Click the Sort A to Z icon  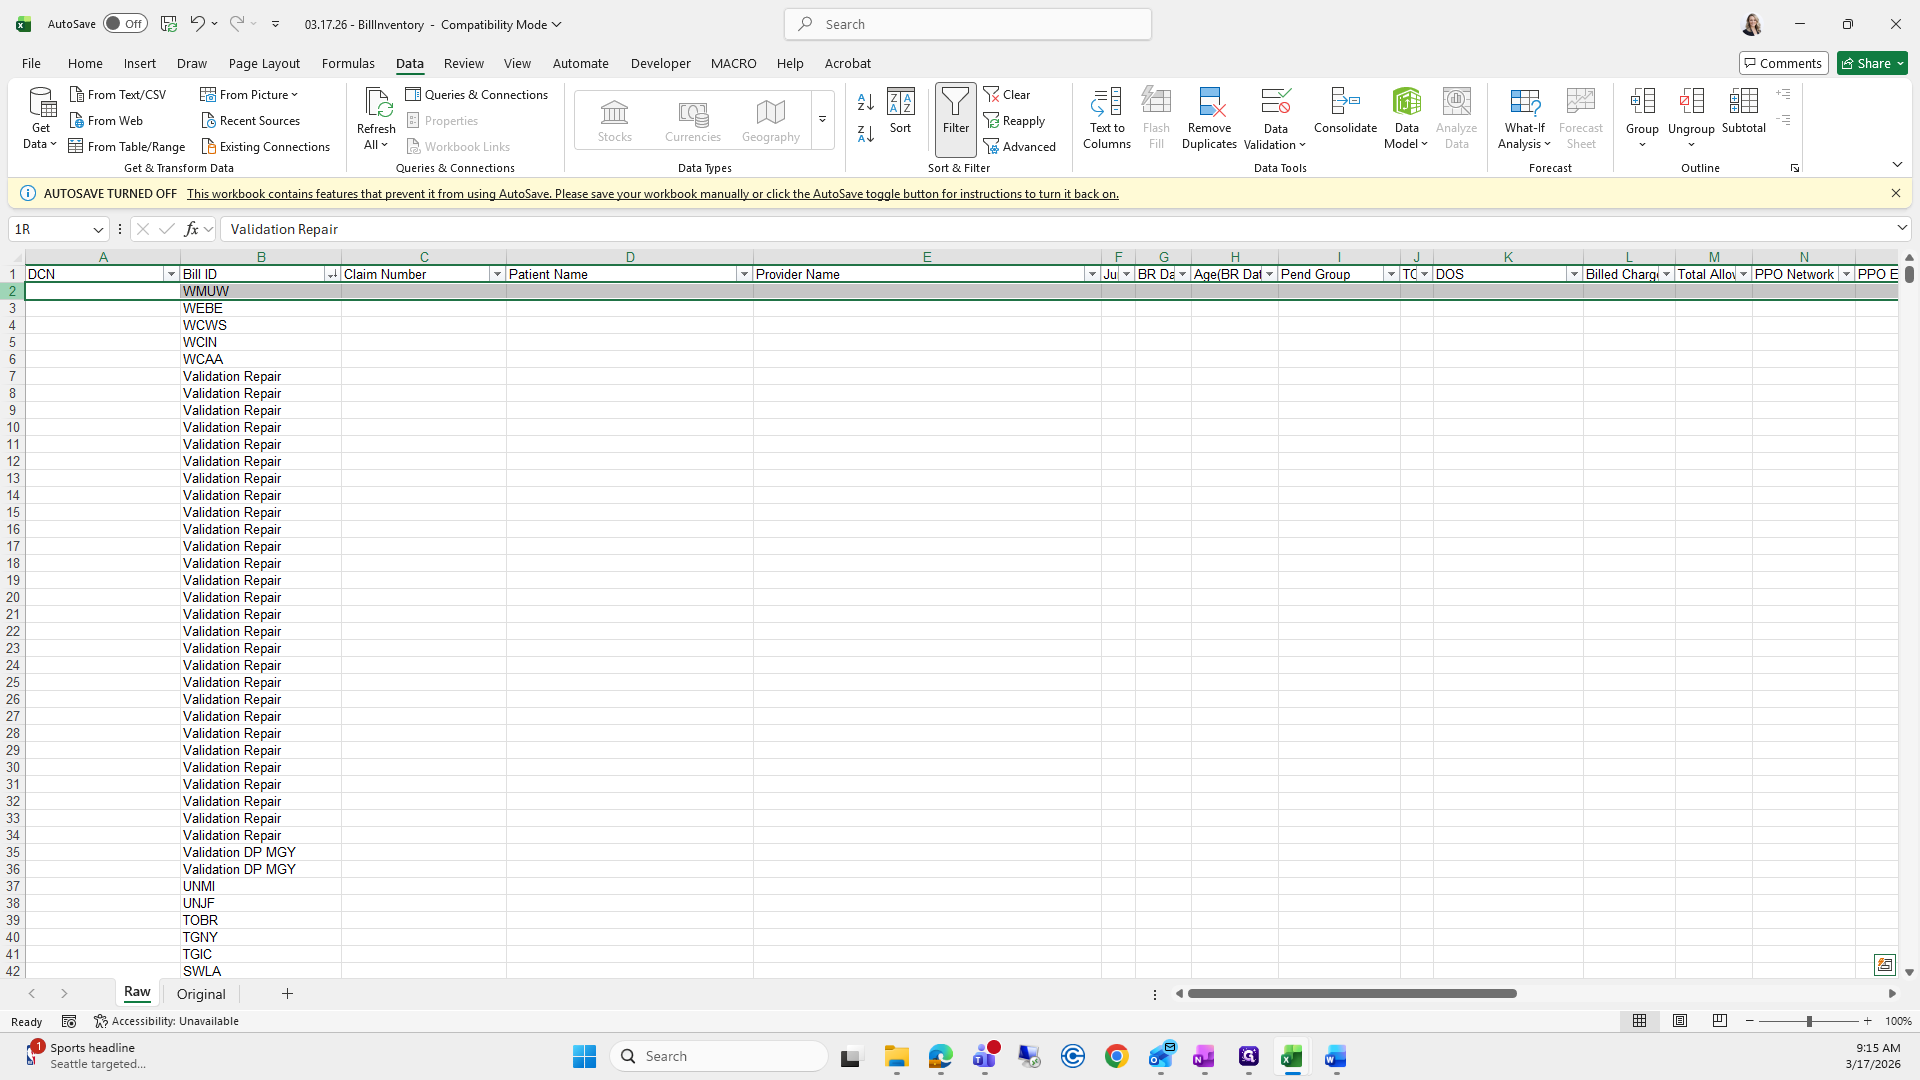866,102
